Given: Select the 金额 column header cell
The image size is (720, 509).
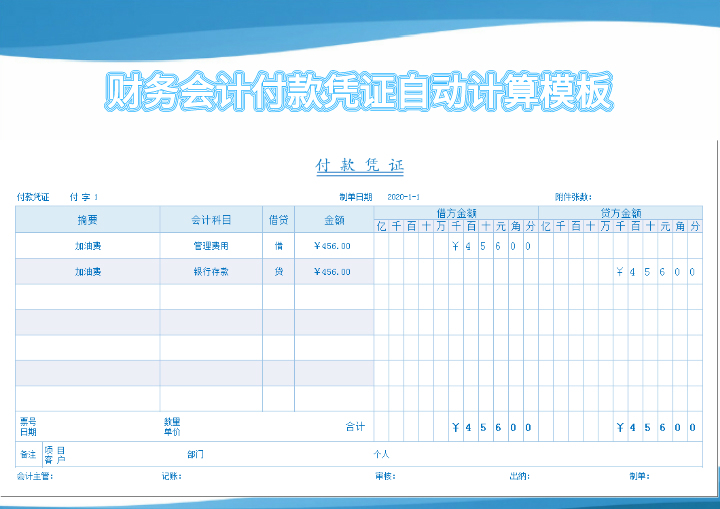Looking at the screenshot, I should click(334, 219).
